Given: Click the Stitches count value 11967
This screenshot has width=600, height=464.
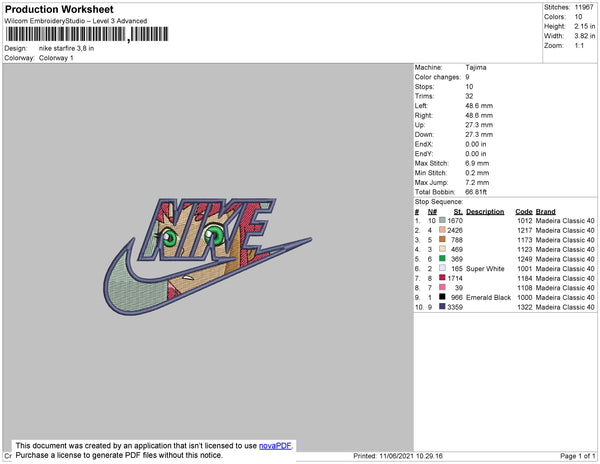Looking at the screenshot, I should [584, 7].
